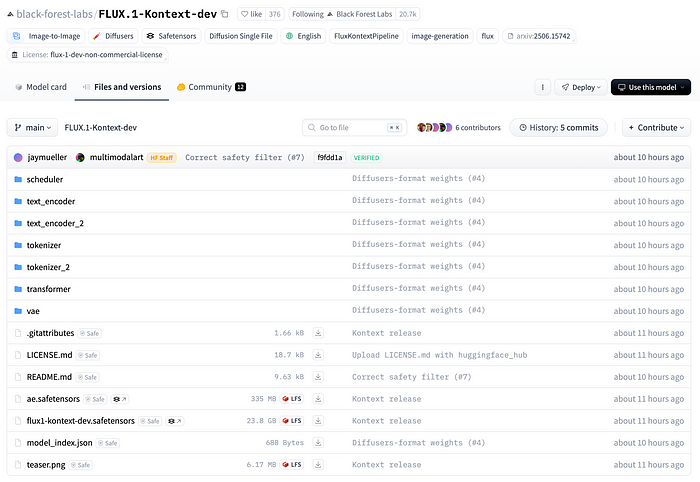This screenshot has width=700, height=482.
Task: Open the text_encoder folder
Action: point(50,201)
